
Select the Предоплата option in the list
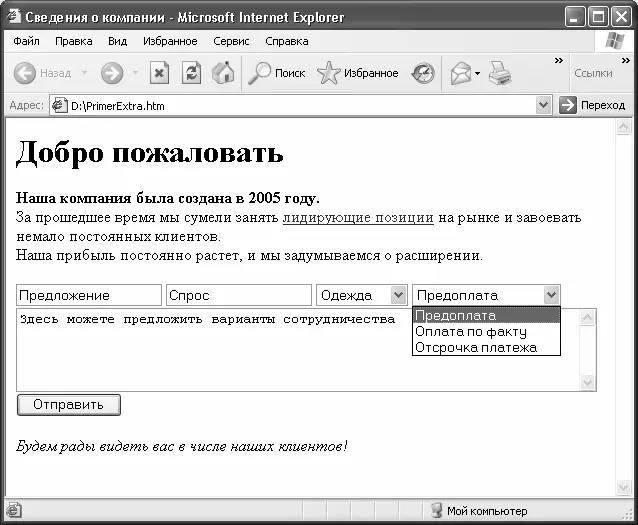pyautogui.click(x=486, y=315)
